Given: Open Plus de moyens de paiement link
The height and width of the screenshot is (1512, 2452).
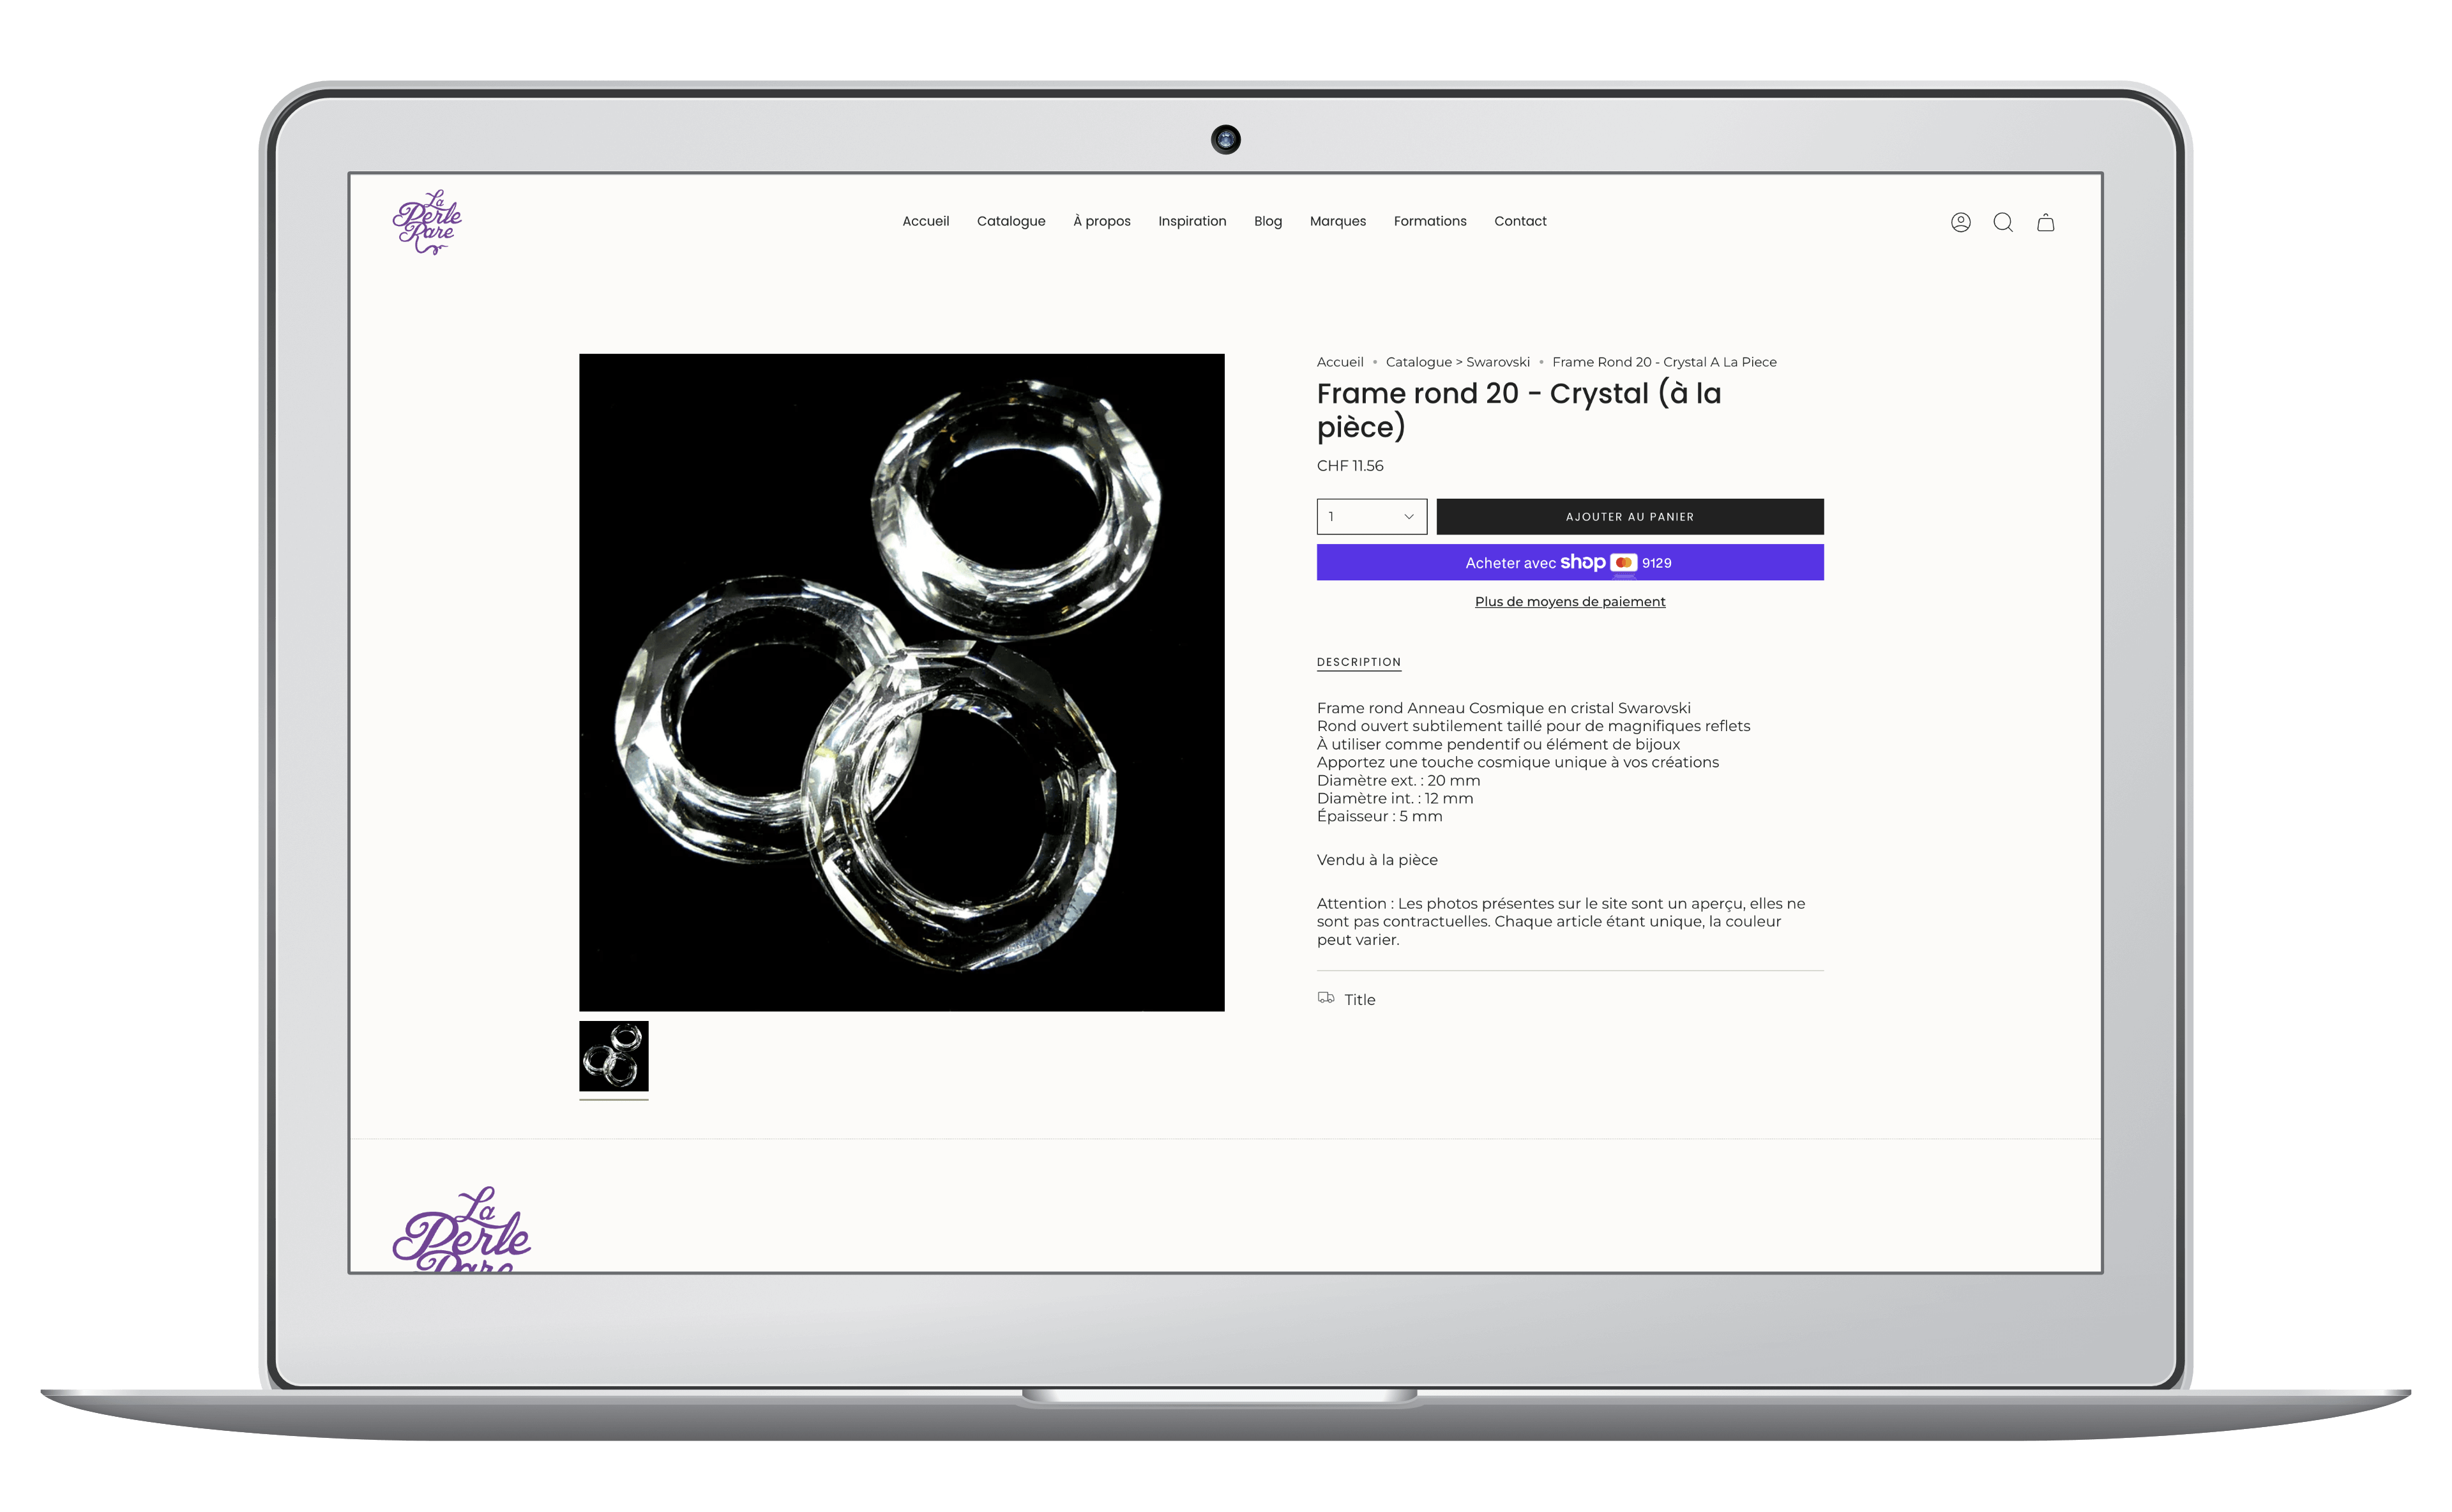Looking at the screenshot, I should [1569, 601].
